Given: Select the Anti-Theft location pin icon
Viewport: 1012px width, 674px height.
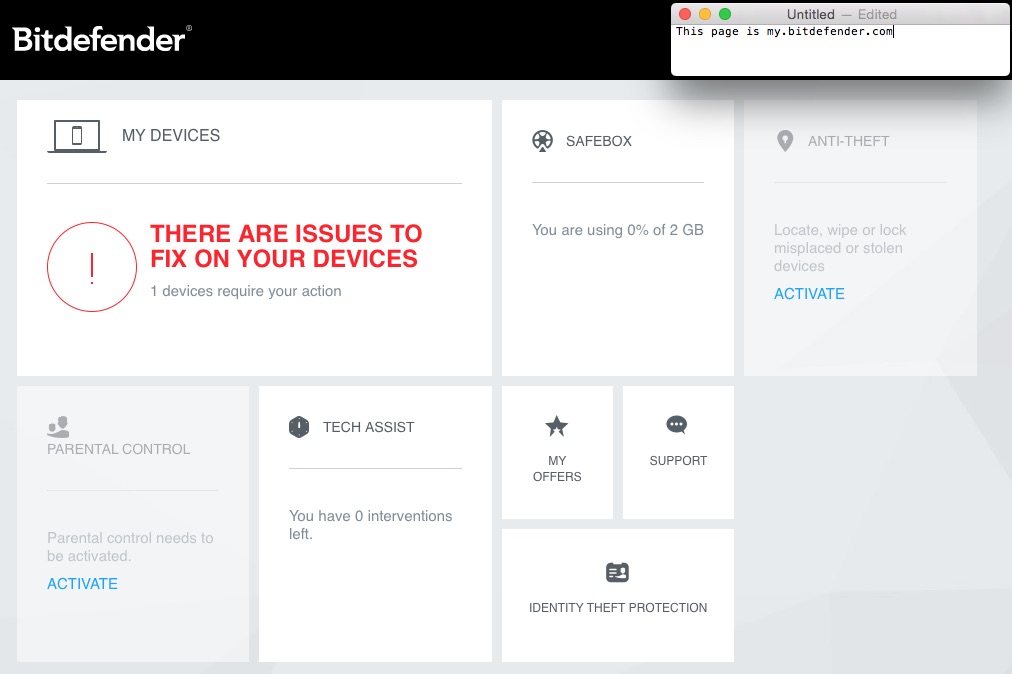Looking at the screenshot, I should [785, 141].
